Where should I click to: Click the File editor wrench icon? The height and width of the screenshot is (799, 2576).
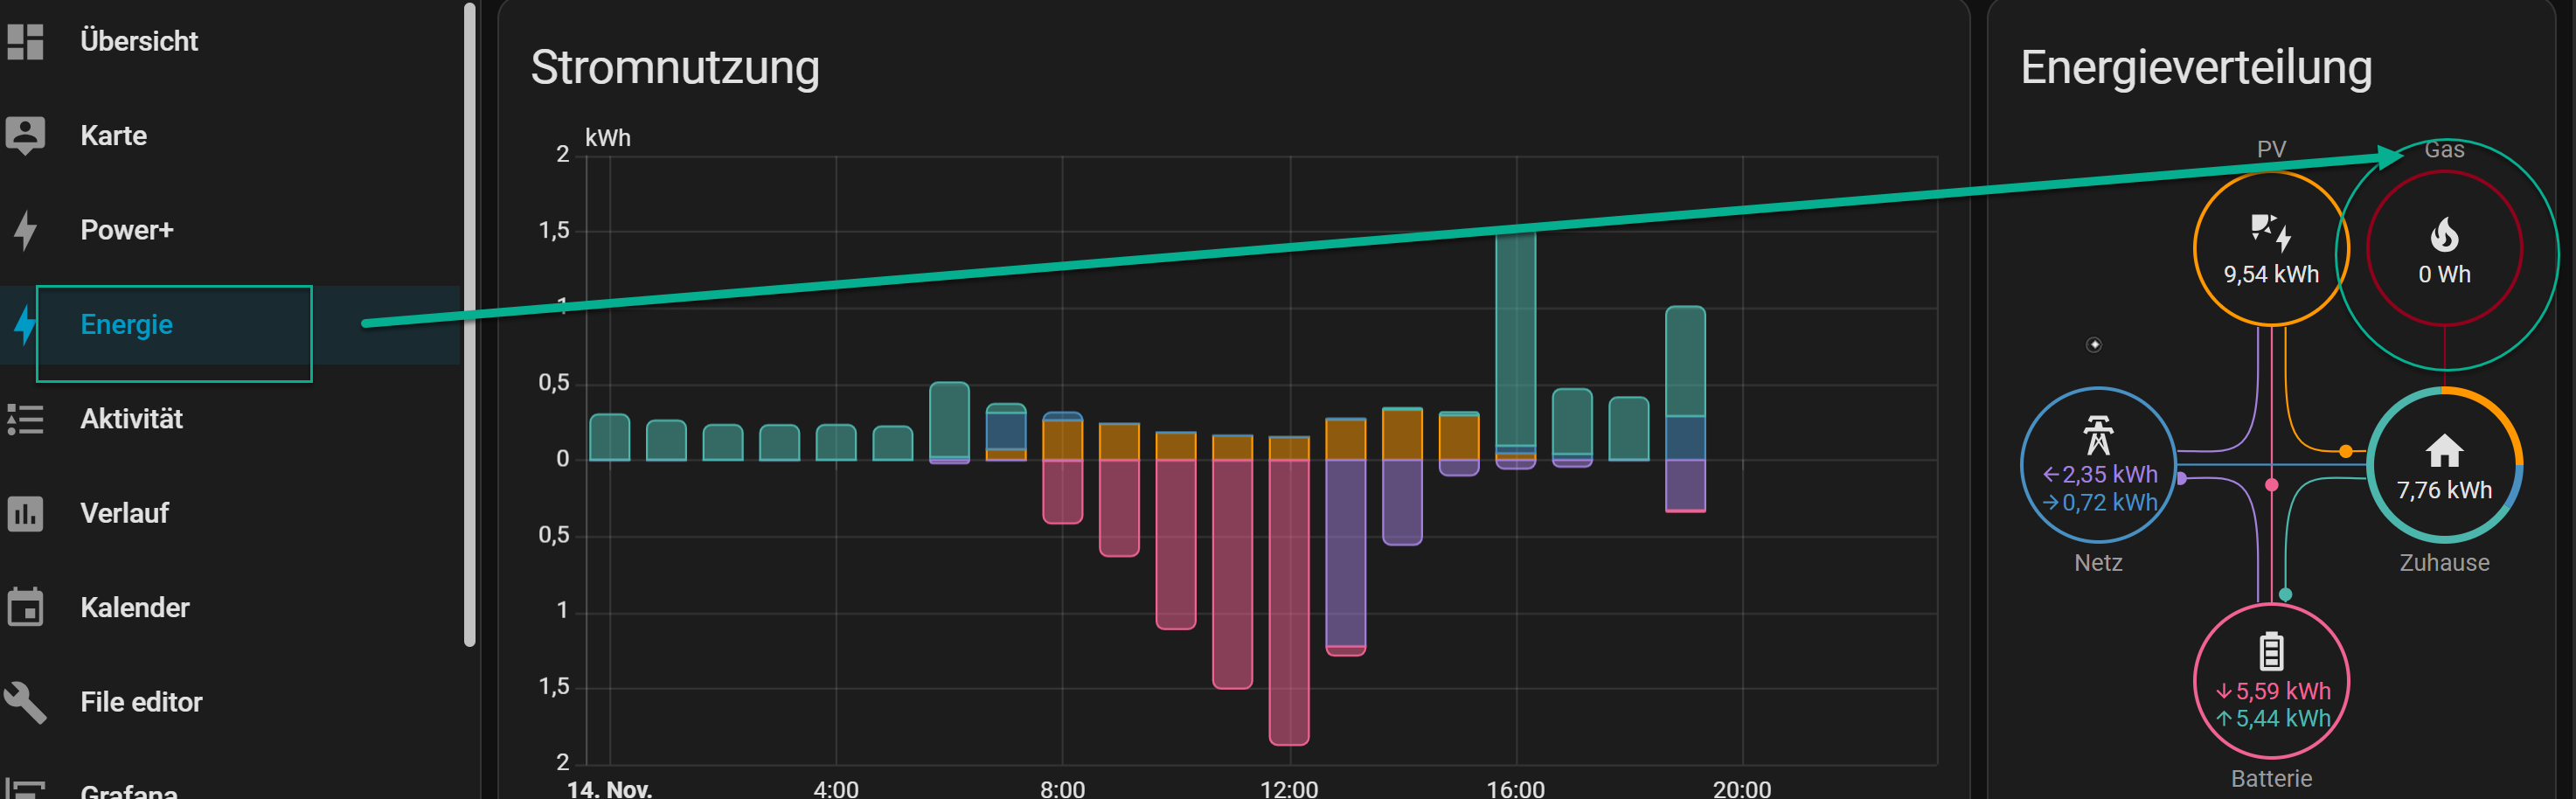pyautogui.click(x=25, y=702)
